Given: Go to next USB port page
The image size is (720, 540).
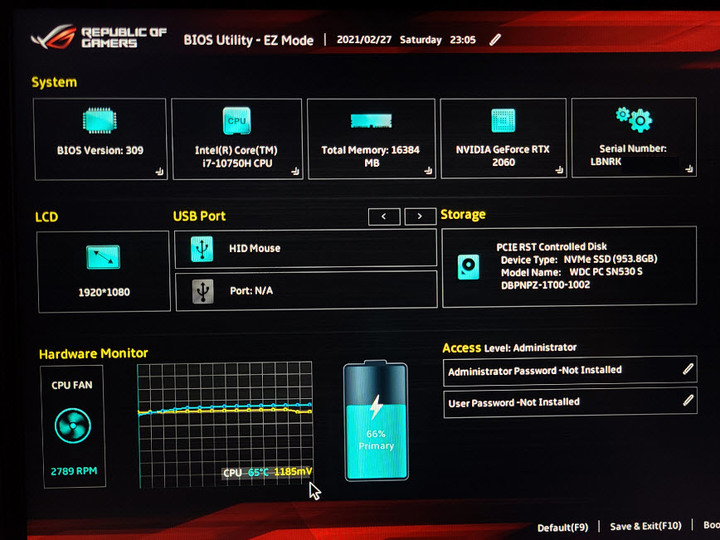Looking at the screenshot, I should click(420, 216).
